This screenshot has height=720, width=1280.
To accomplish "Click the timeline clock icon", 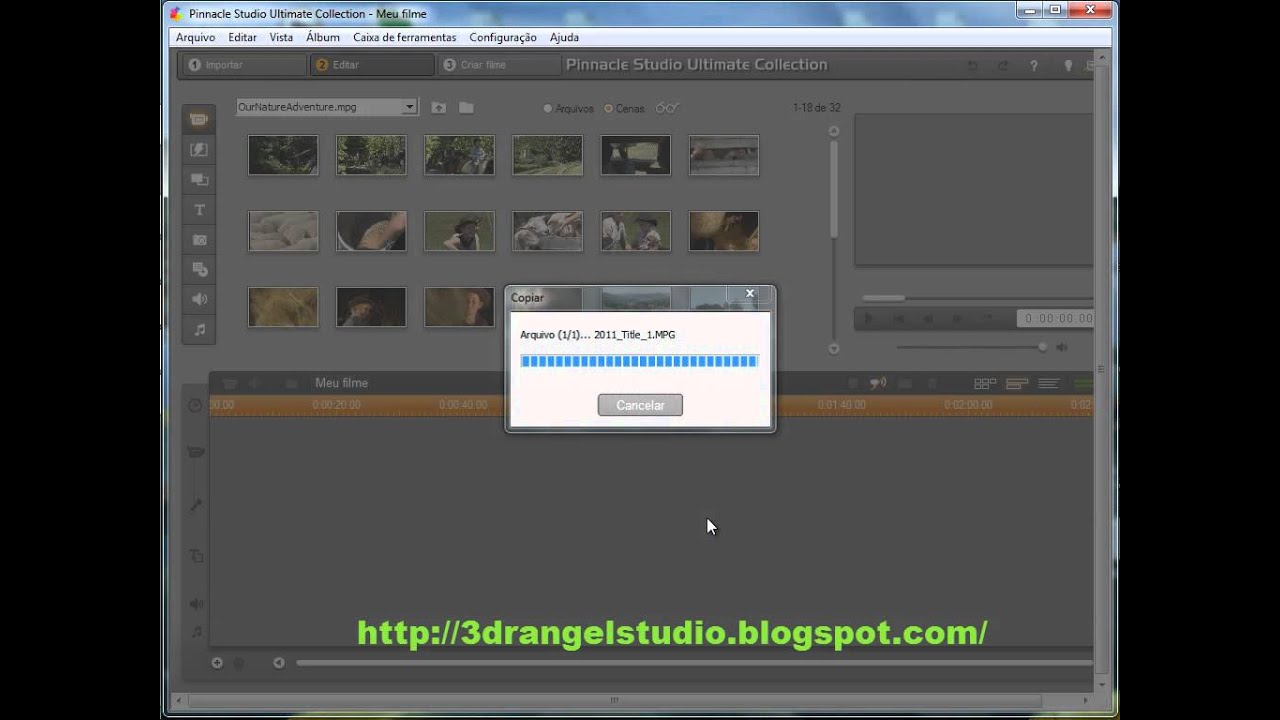I will pos(195,405).
